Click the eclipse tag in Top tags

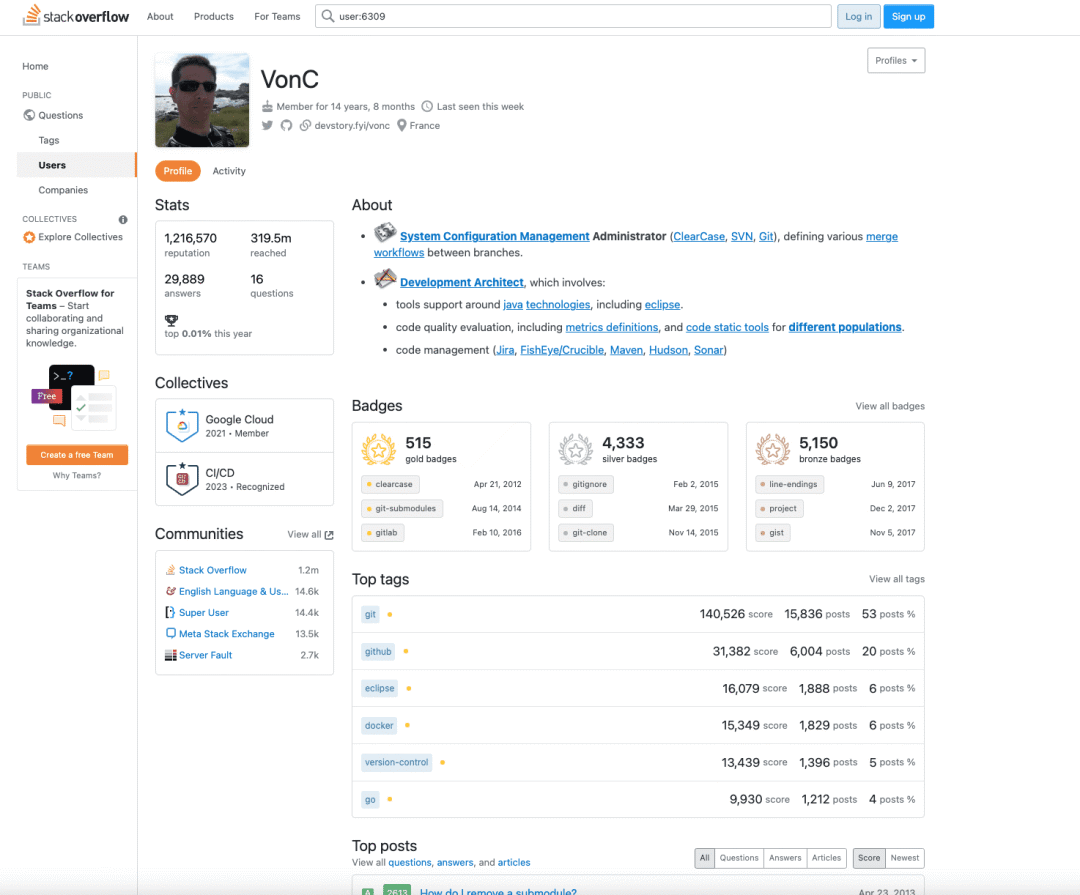tap(380, 688)
